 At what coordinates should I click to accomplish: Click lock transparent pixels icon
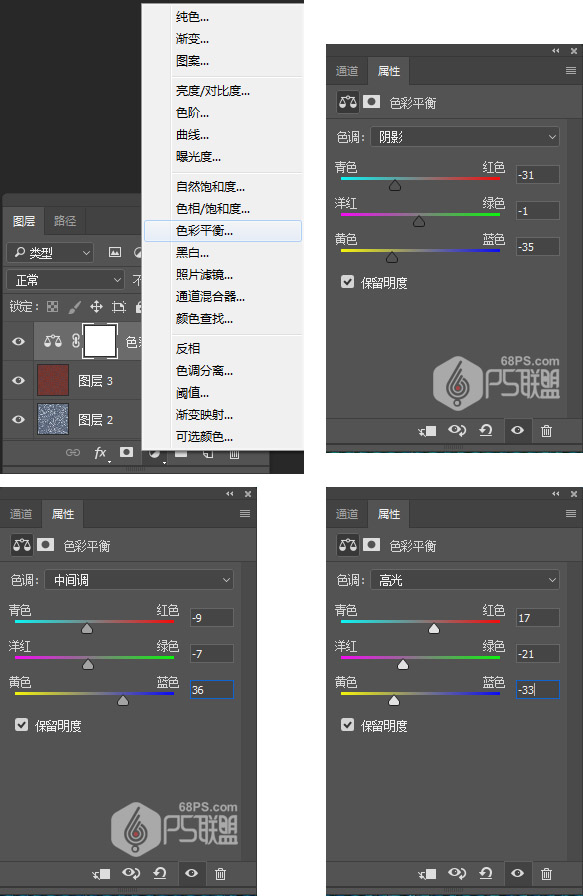click(53, 307)
